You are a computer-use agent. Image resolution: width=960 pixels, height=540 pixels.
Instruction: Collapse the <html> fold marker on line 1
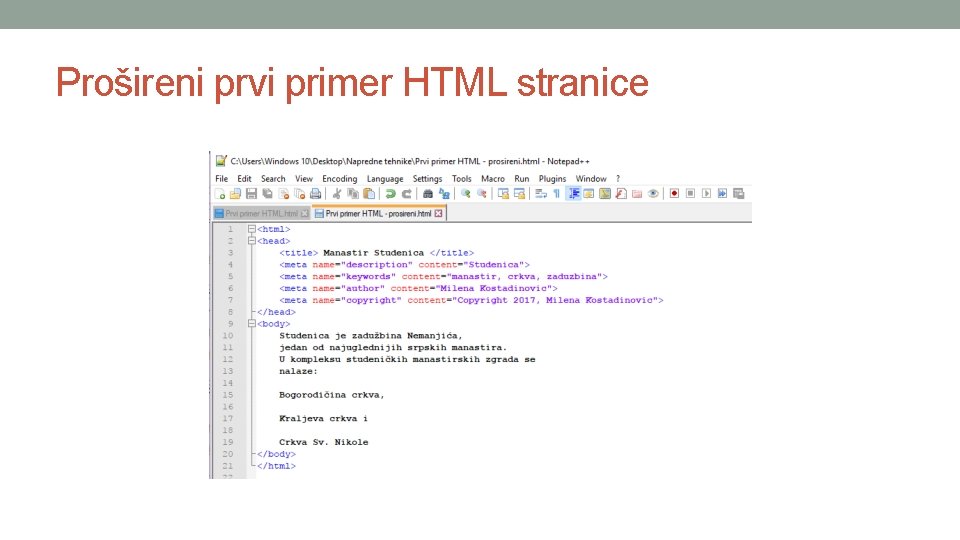coord(252,229)
